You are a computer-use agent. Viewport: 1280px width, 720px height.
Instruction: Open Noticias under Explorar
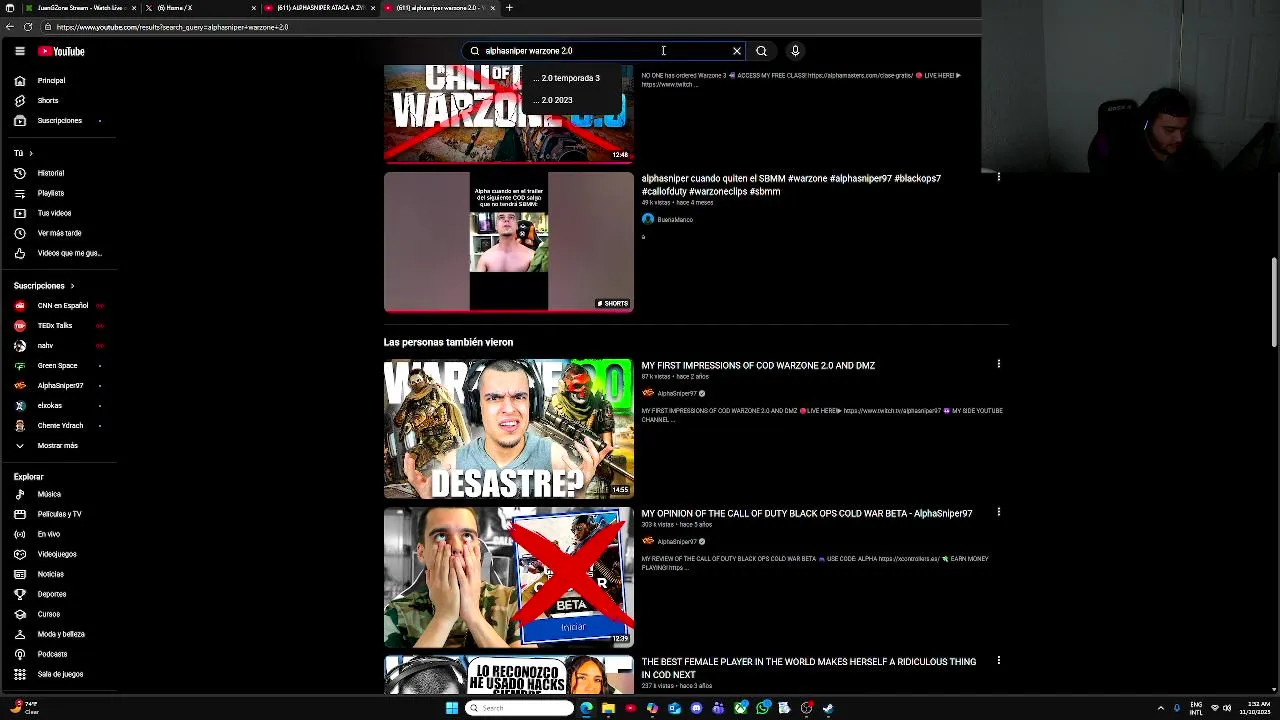tap(59, 574)
